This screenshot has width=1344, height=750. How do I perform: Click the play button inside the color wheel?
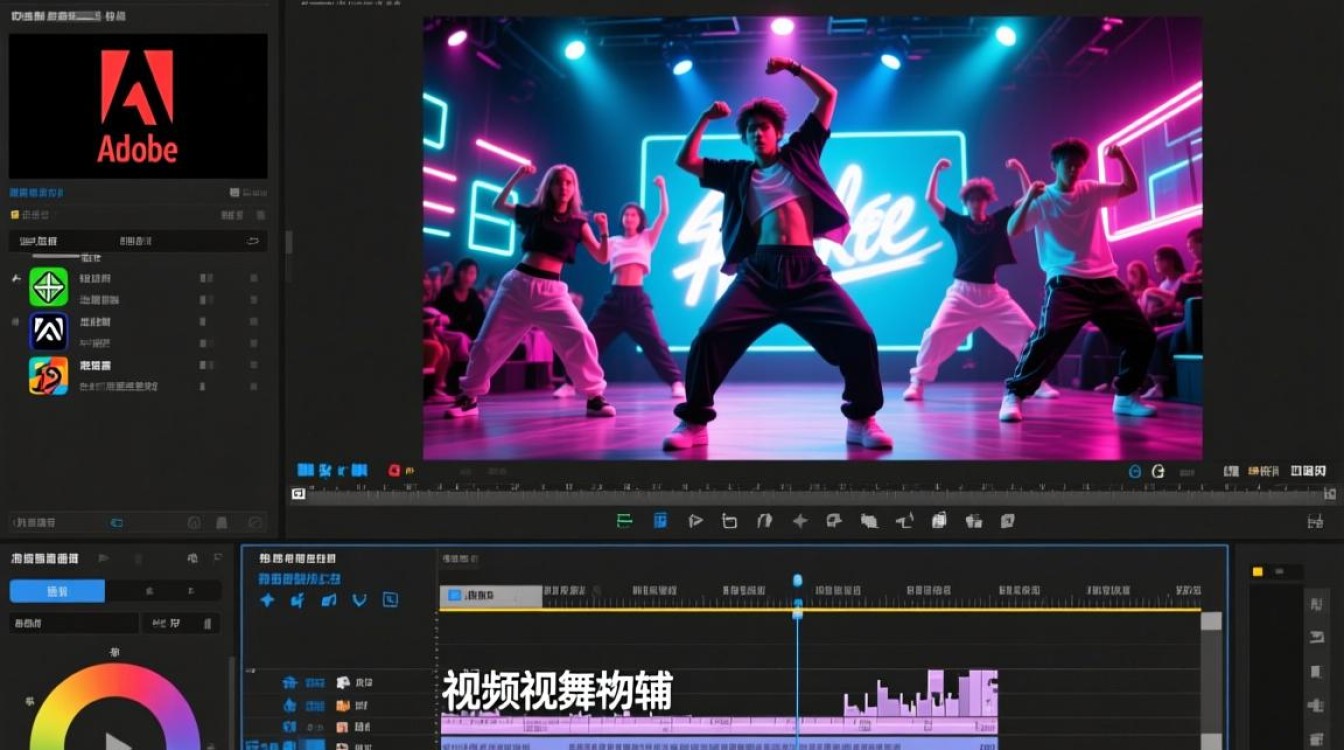117,742
